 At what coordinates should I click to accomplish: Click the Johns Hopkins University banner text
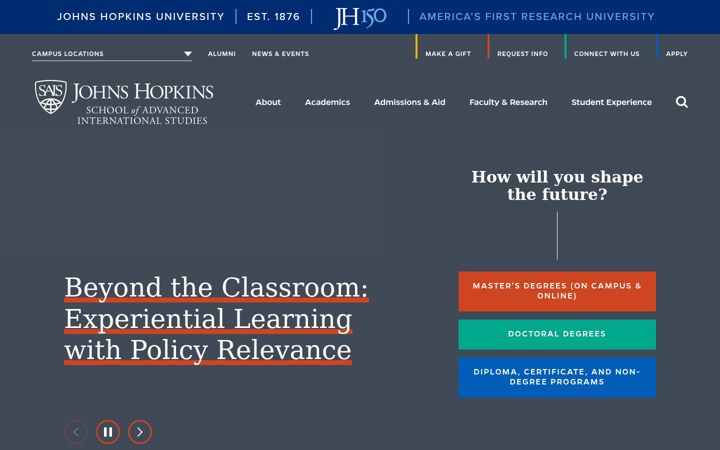coord(141,17)
